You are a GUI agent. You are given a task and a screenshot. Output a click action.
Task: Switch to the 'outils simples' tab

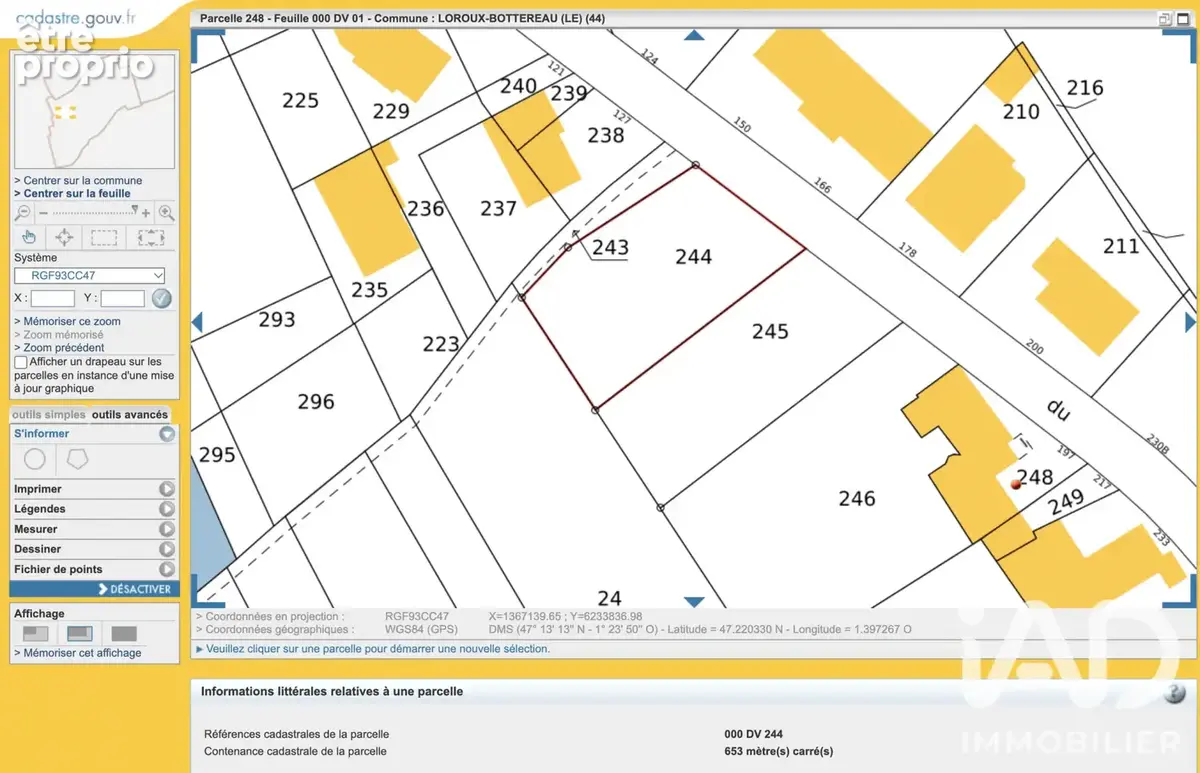pos(49,414)
